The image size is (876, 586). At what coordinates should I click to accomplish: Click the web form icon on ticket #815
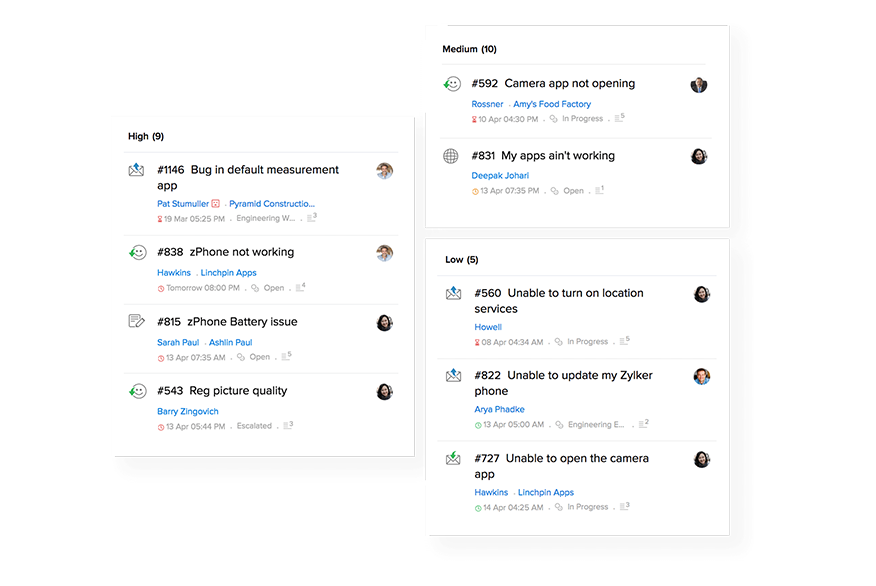[x=137, y=321]
